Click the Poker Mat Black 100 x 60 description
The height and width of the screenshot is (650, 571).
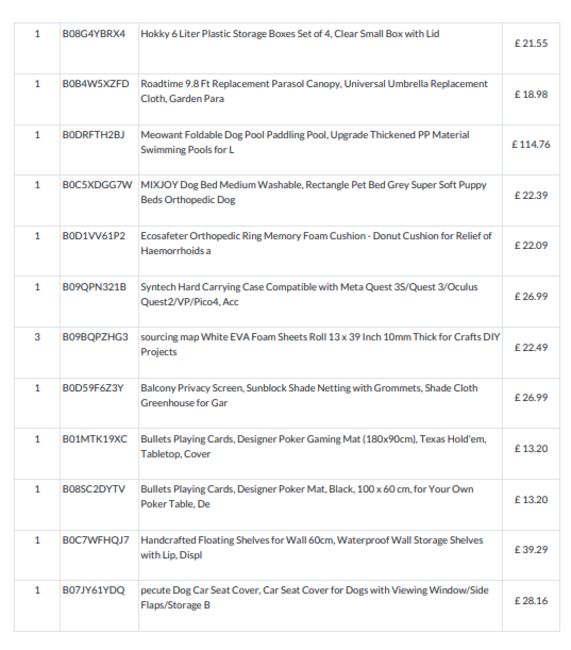pos(307,497)
